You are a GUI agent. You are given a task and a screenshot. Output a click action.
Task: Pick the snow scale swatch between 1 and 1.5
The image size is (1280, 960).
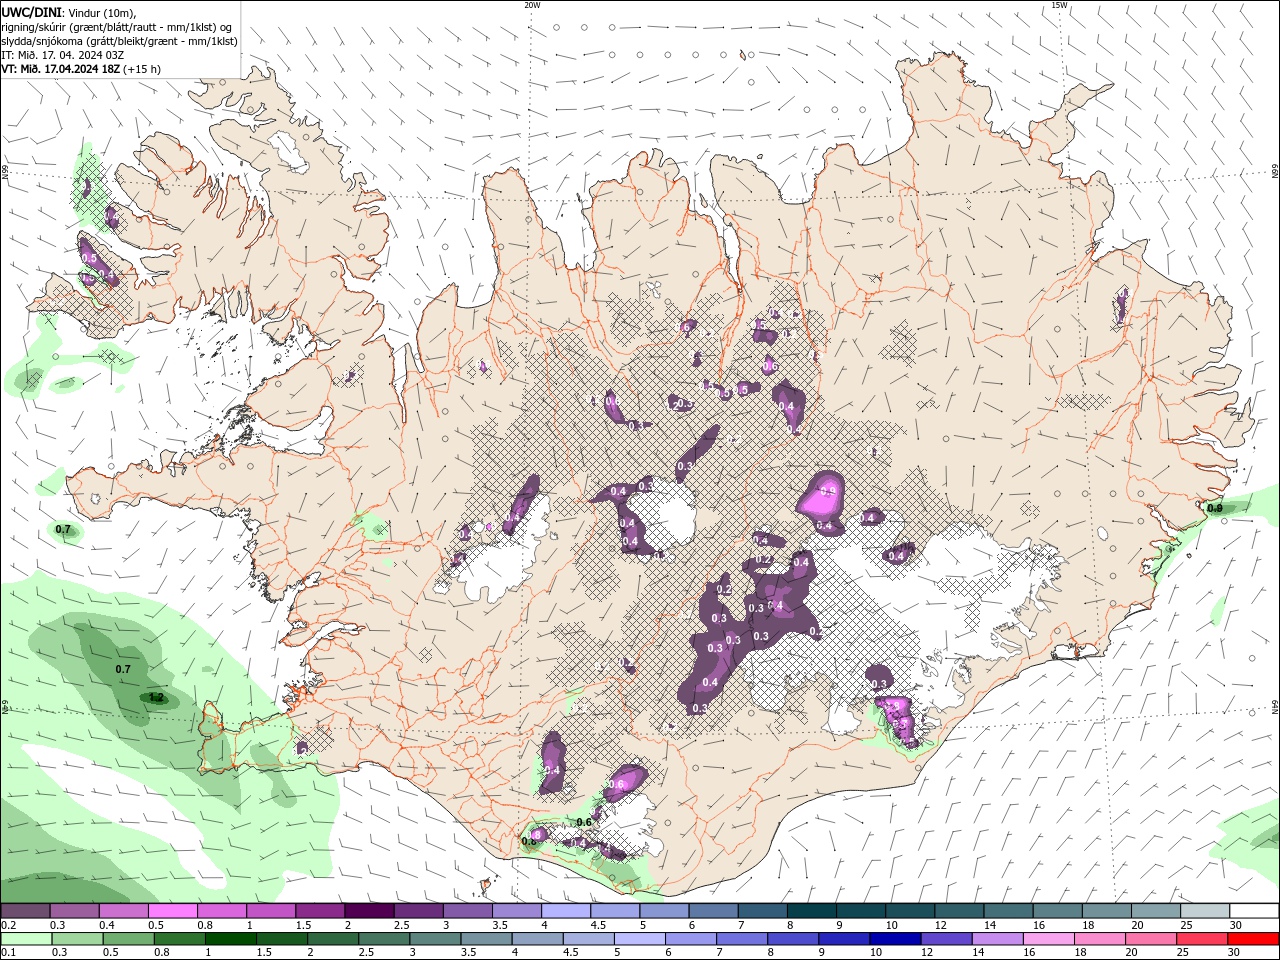[271, 911]
